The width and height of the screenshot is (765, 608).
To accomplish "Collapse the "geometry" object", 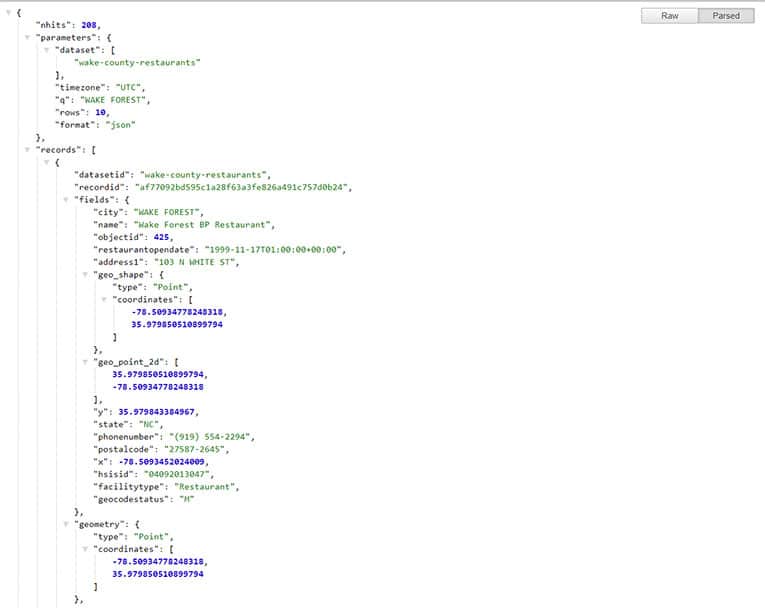I will pyautogui.click(x=66, y=523).
